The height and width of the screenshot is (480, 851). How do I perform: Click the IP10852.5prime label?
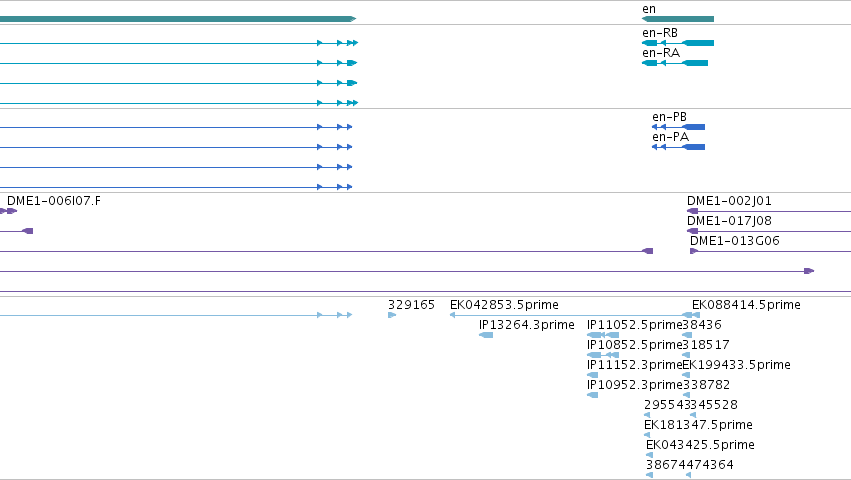coord(634,345)
